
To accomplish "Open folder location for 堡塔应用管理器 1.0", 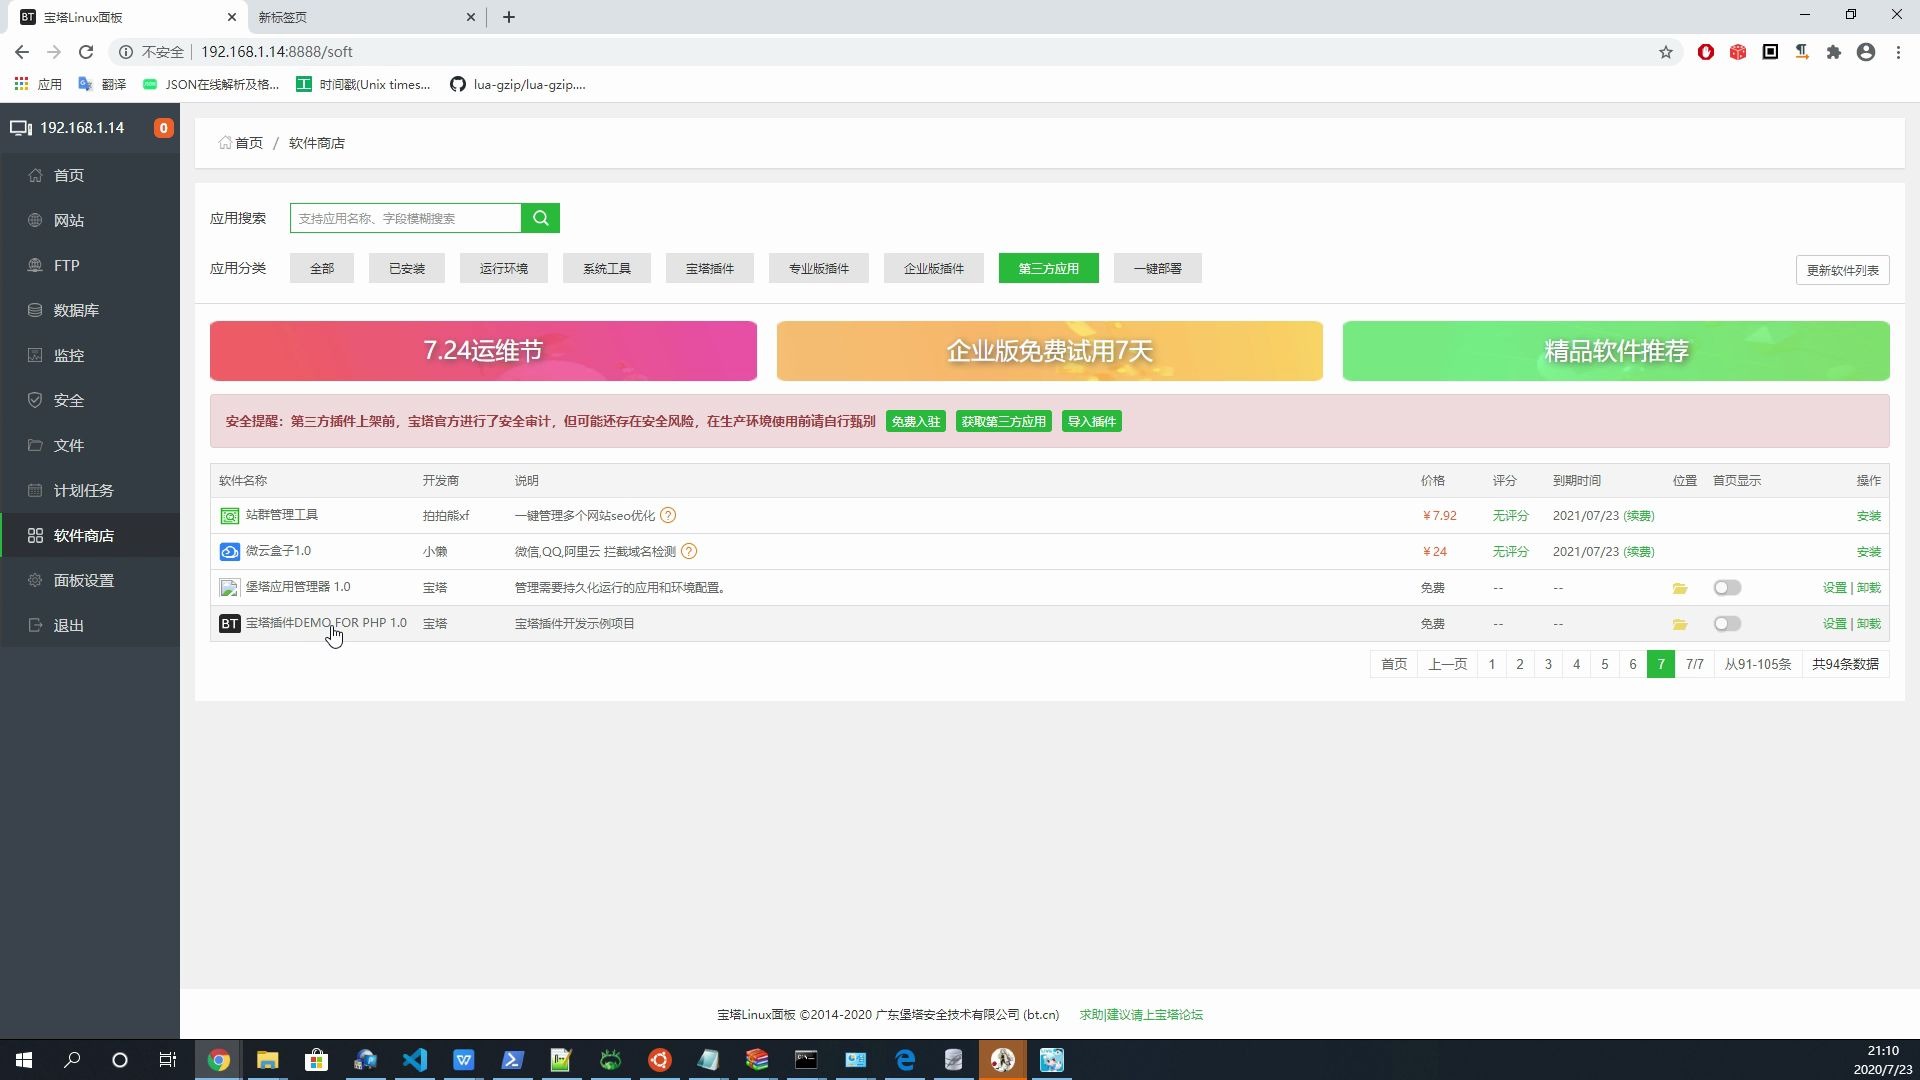I will click(1680, 588).
